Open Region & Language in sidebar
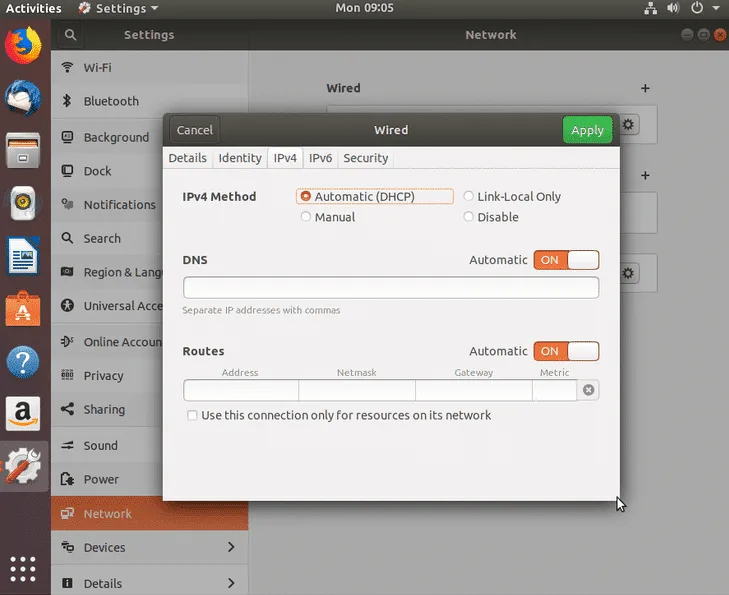729x595 pixels. click(x=107, y=272)
